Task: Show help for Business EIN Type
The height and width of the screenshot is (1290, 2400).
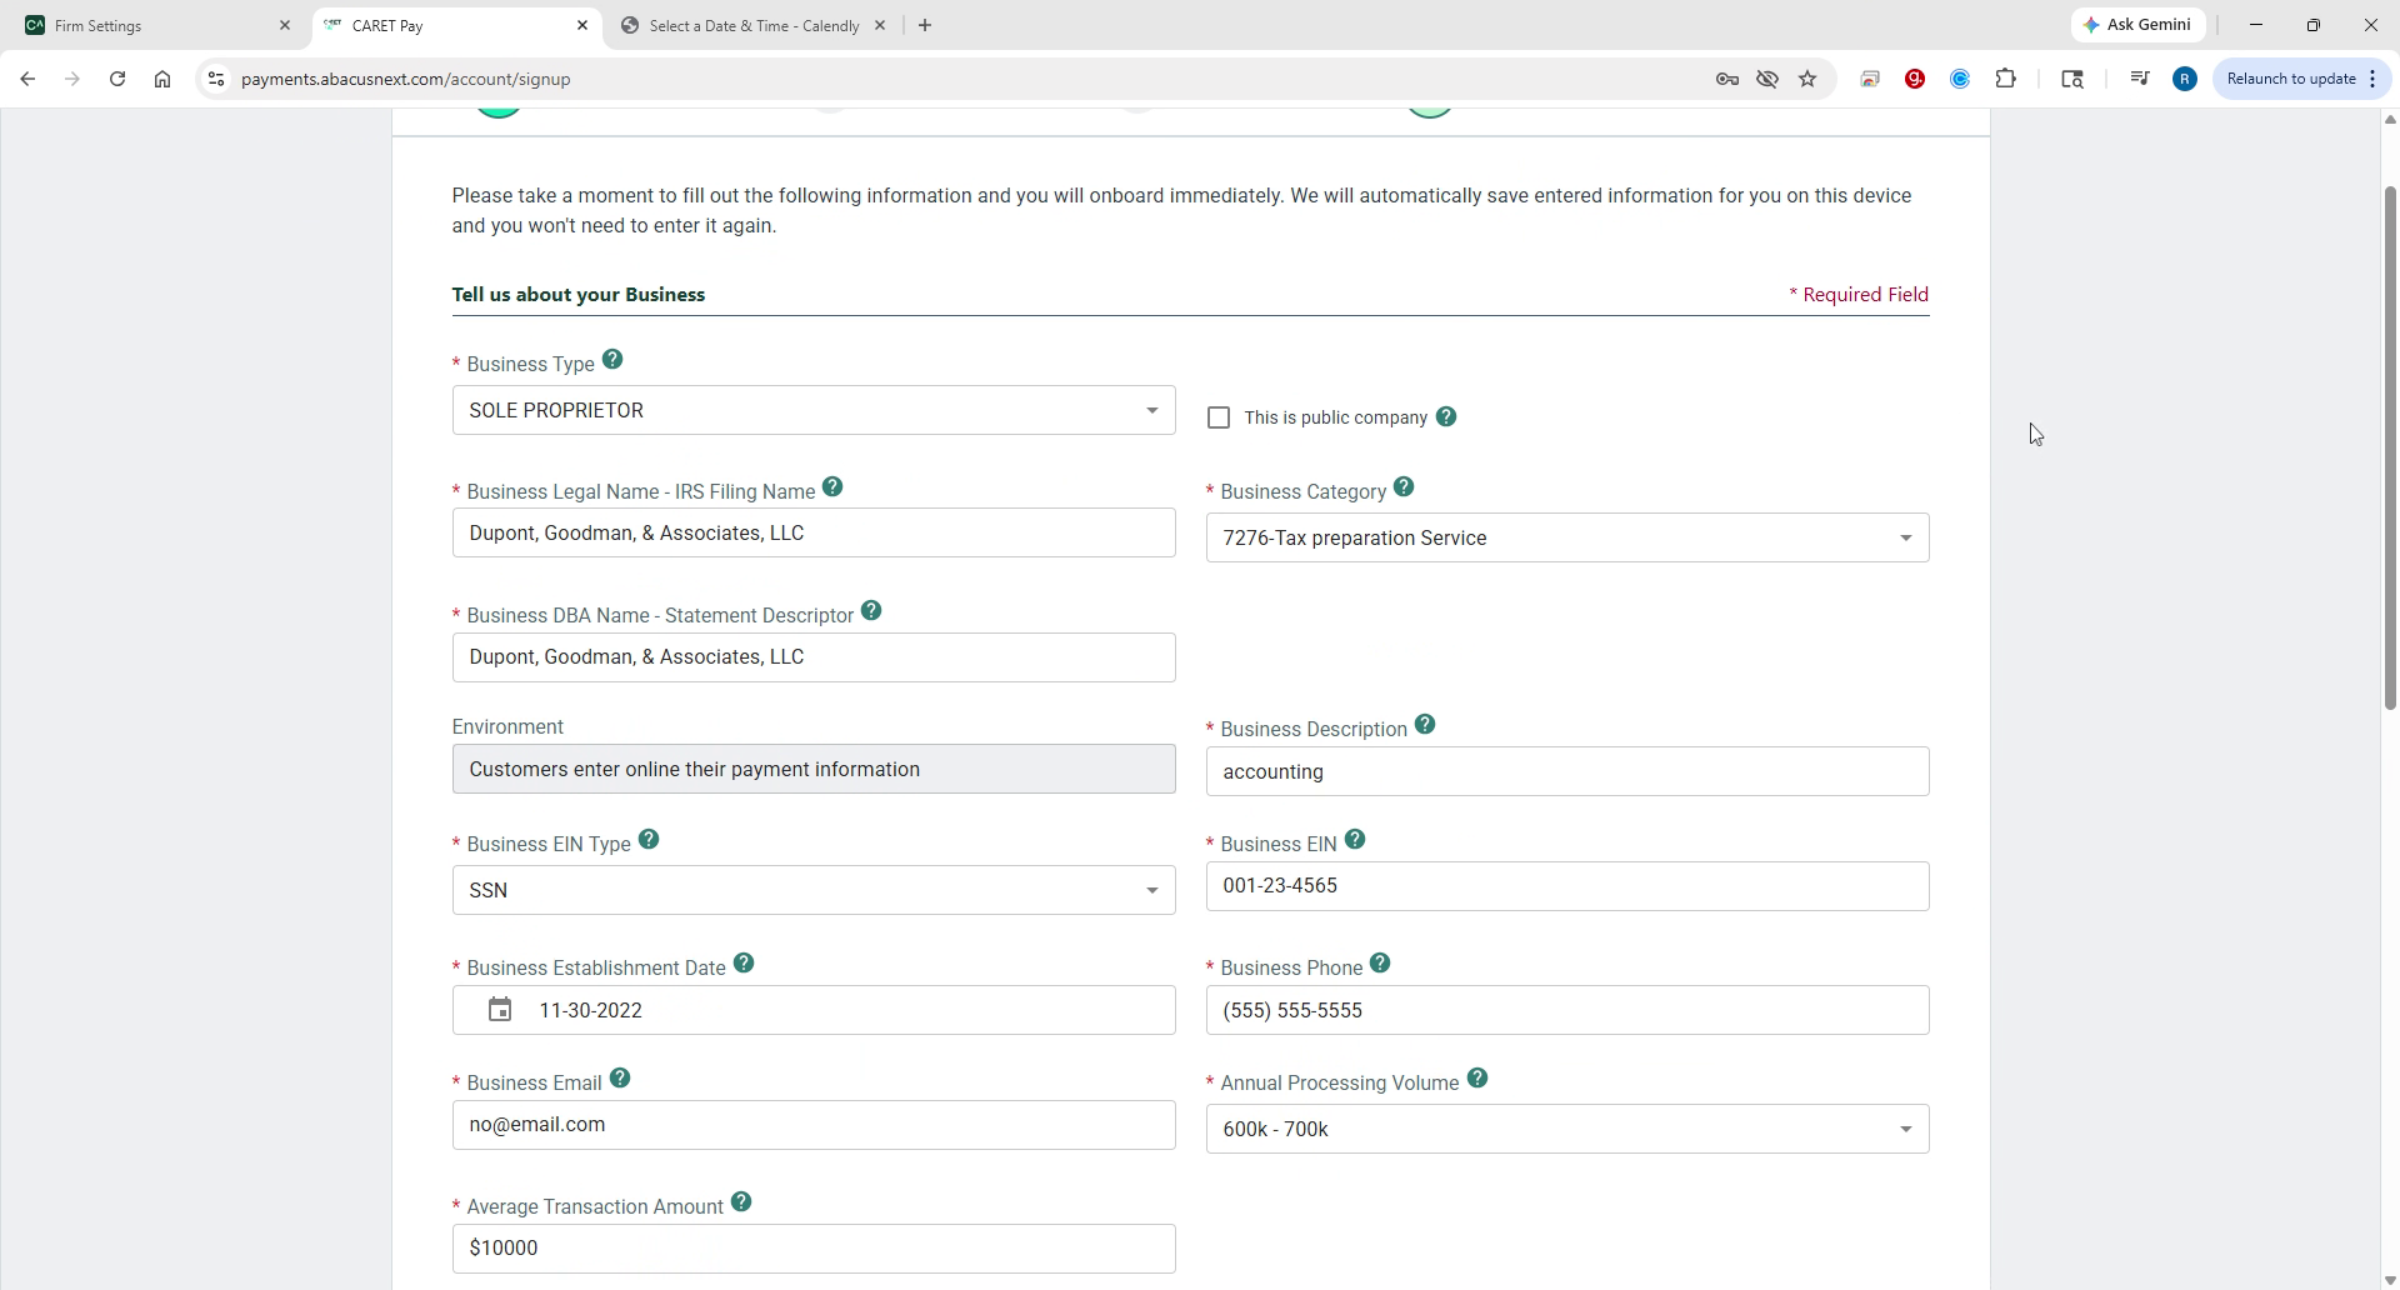Action: point(648,840)
